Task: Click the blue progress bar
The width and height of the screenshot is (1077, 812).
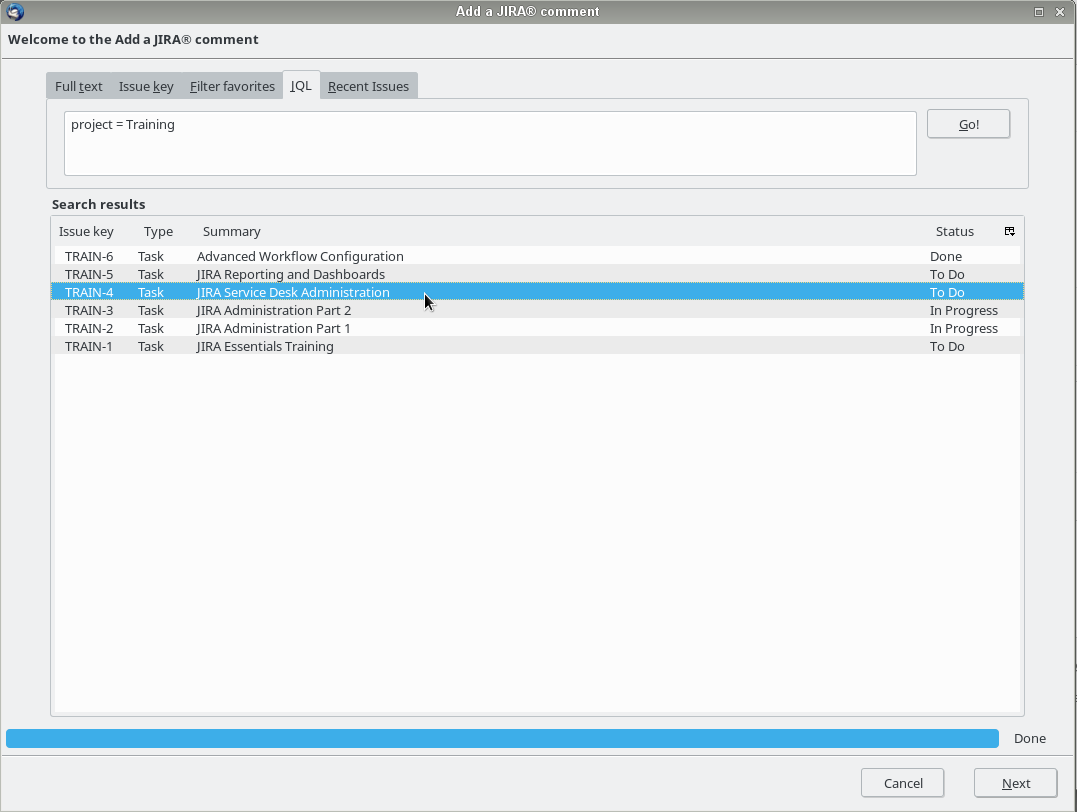Action: [x=502, y=738]
